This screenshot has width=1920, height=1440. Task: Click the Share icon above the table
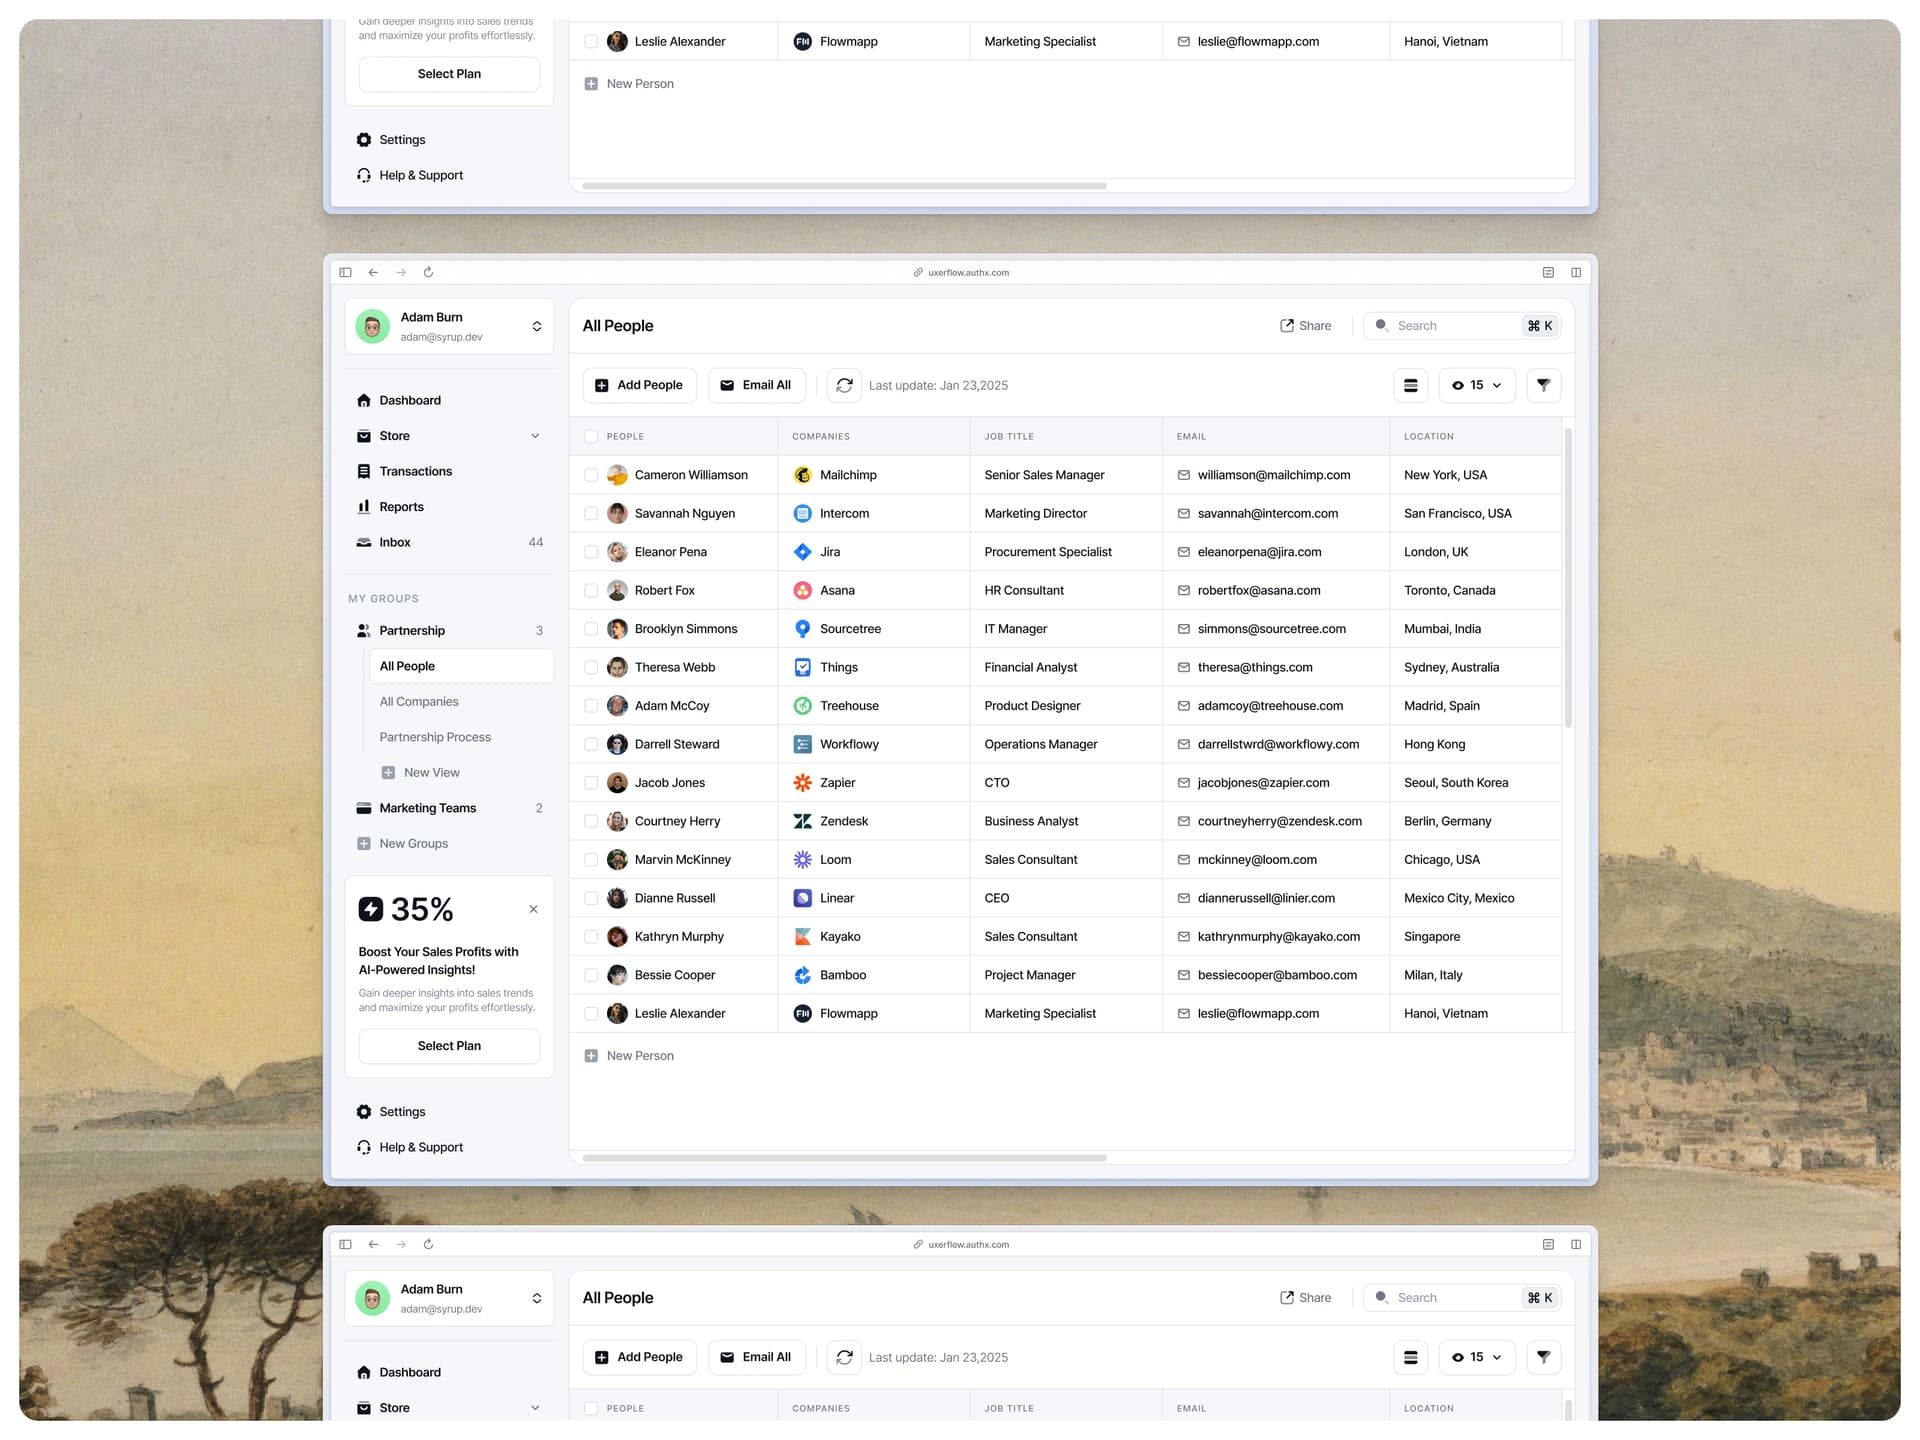[x=1286, y=325]
